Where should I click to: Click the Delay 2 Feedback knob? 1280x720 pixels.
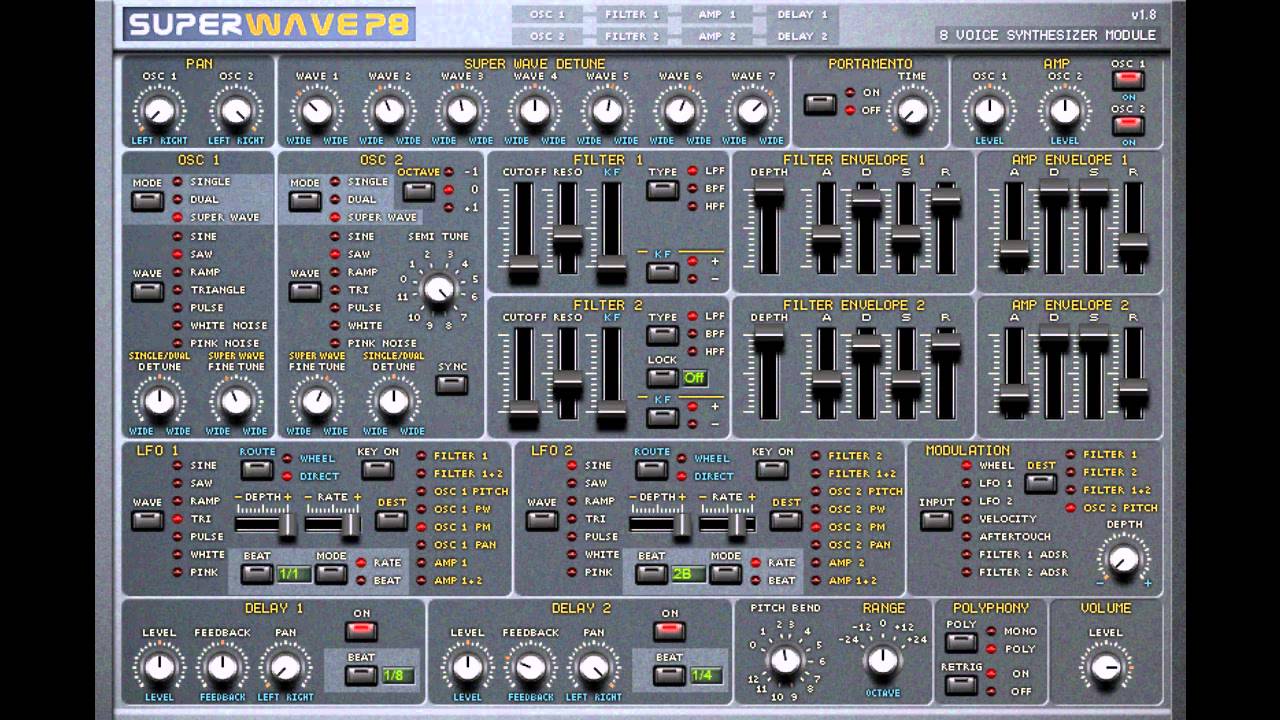coord(530,666)
